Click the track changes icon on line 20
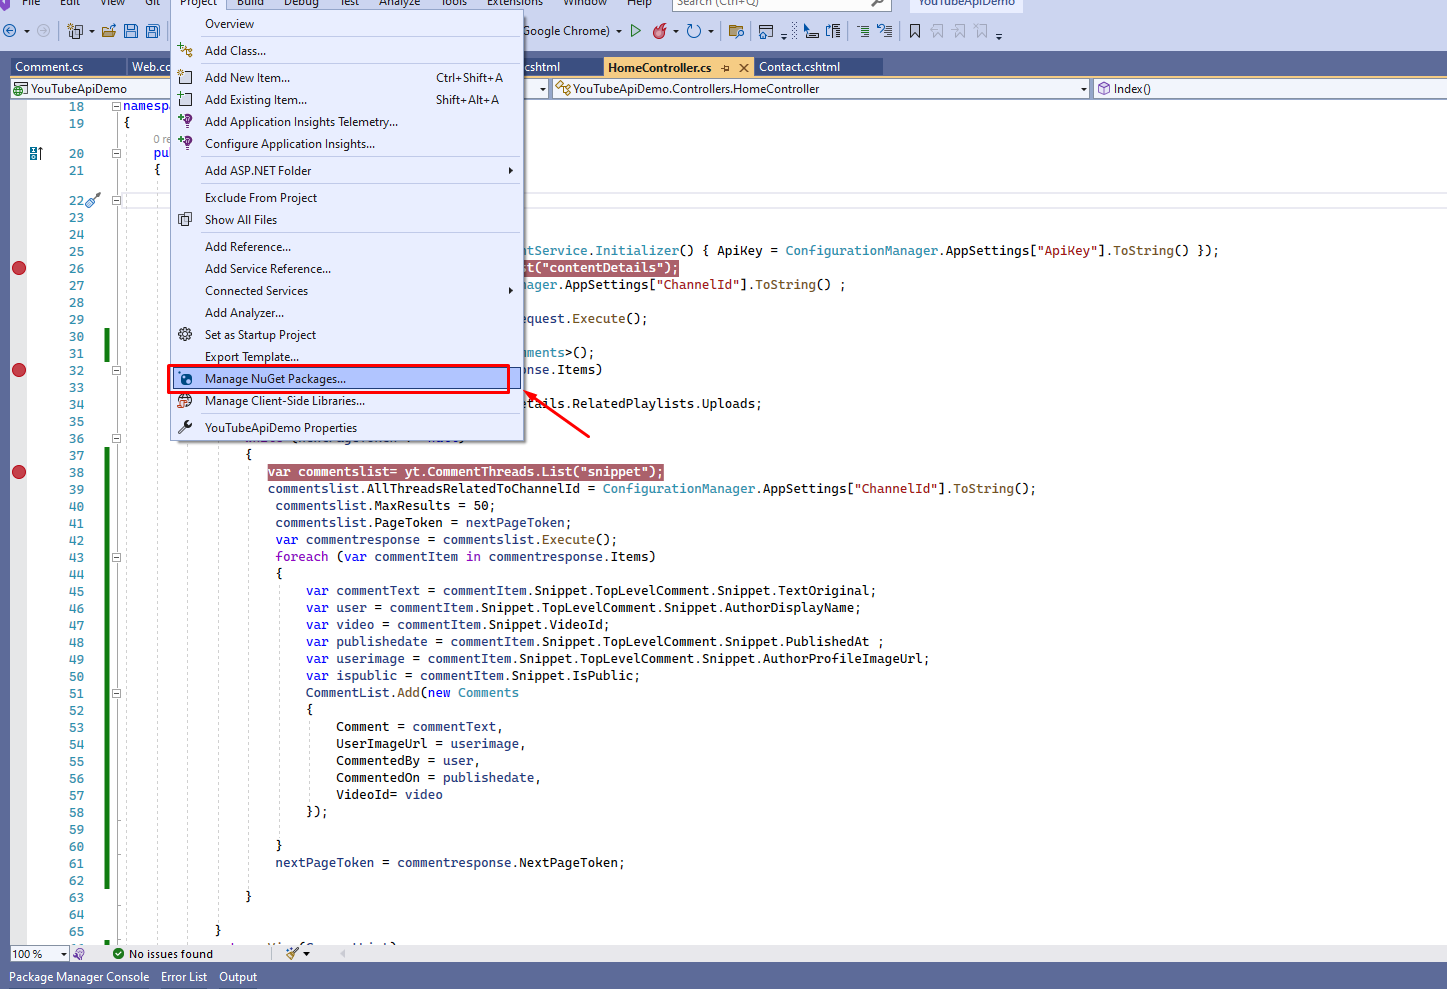Screen dimensions: 1447x989 tap(36, 153)
